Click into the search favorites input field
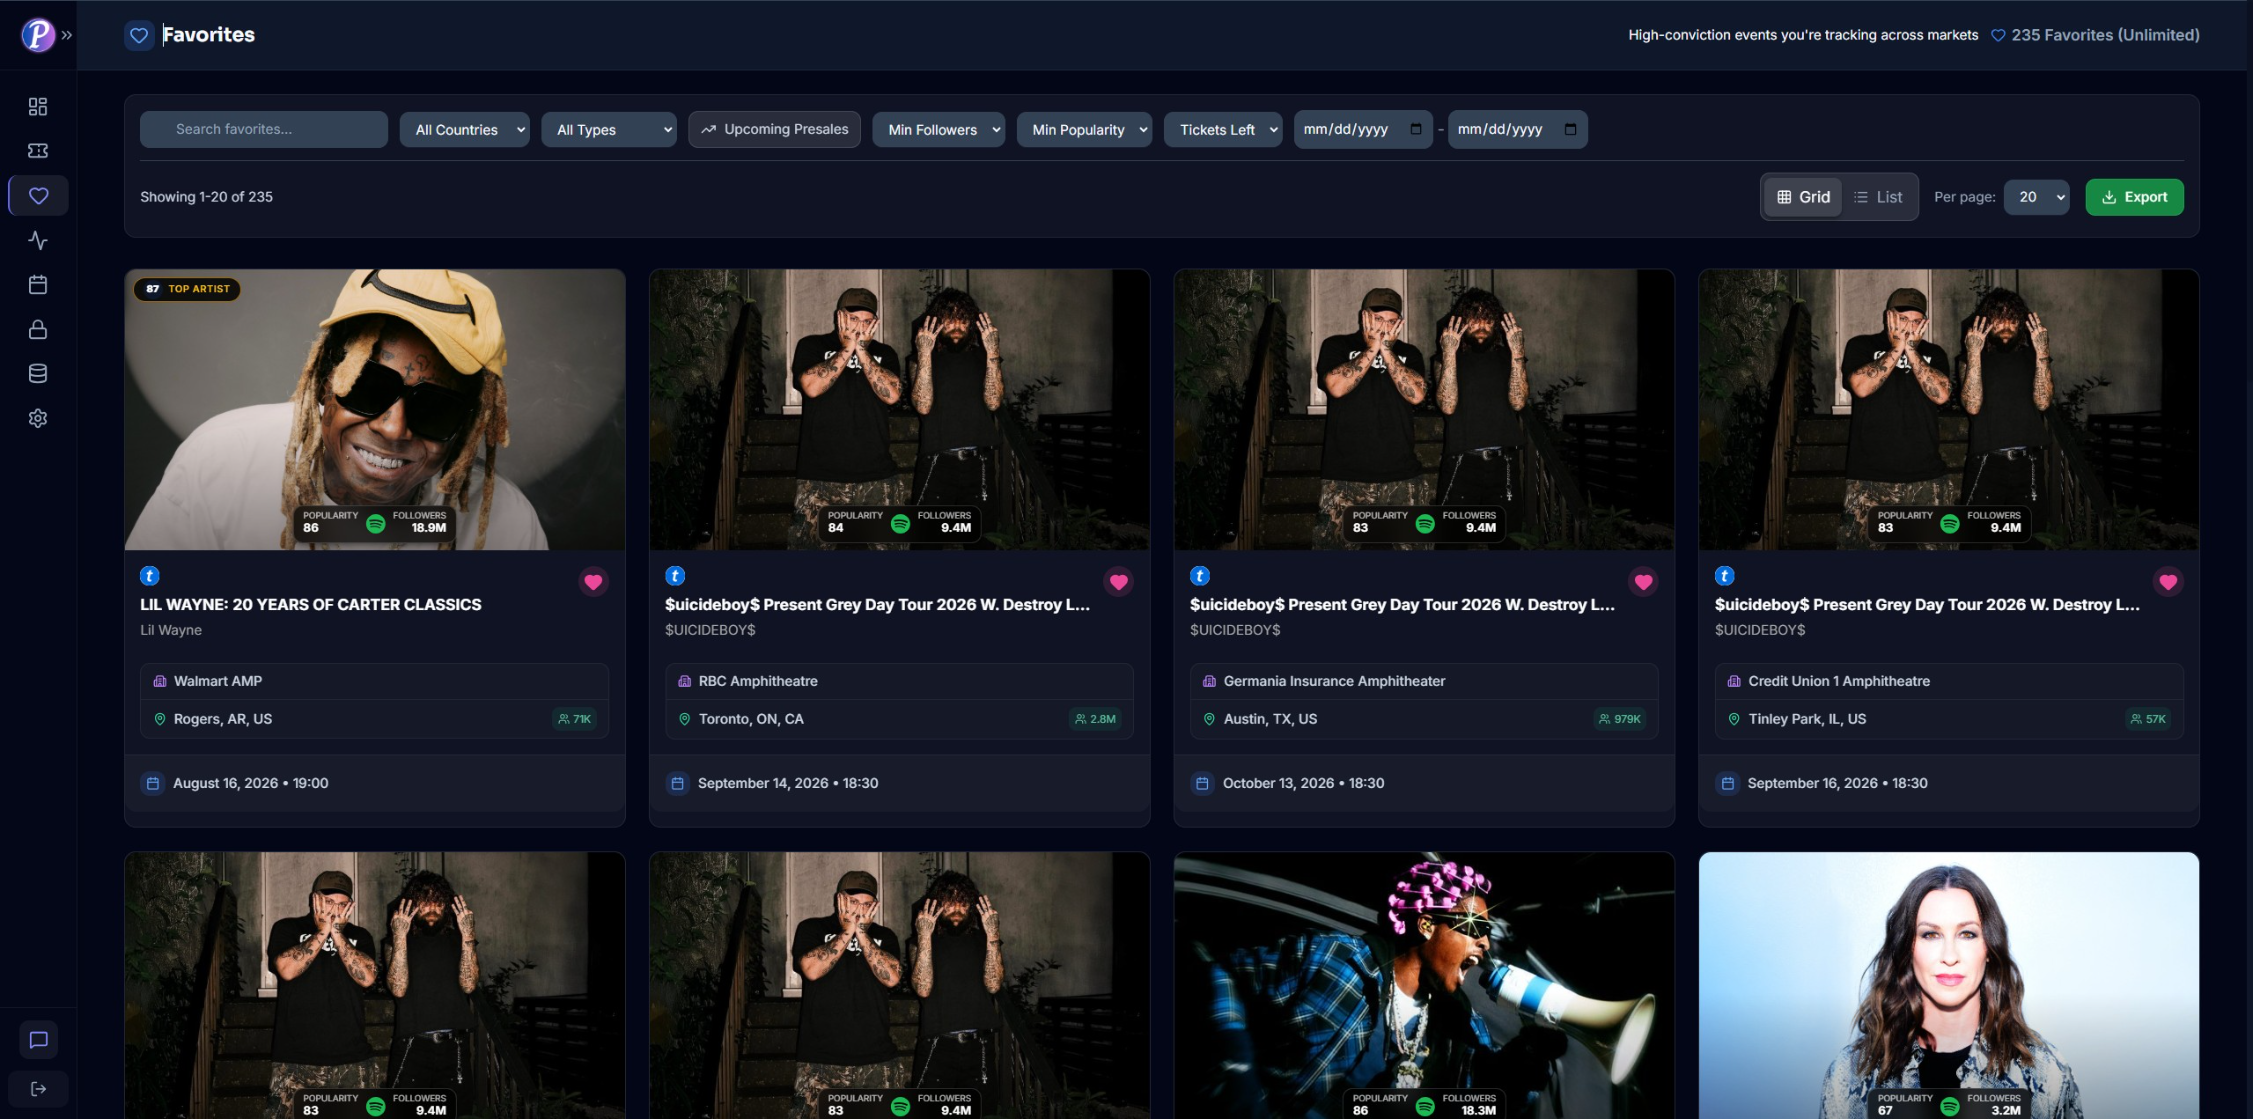Screen dimensions: 2253x1119 click(x=263, y=129)
